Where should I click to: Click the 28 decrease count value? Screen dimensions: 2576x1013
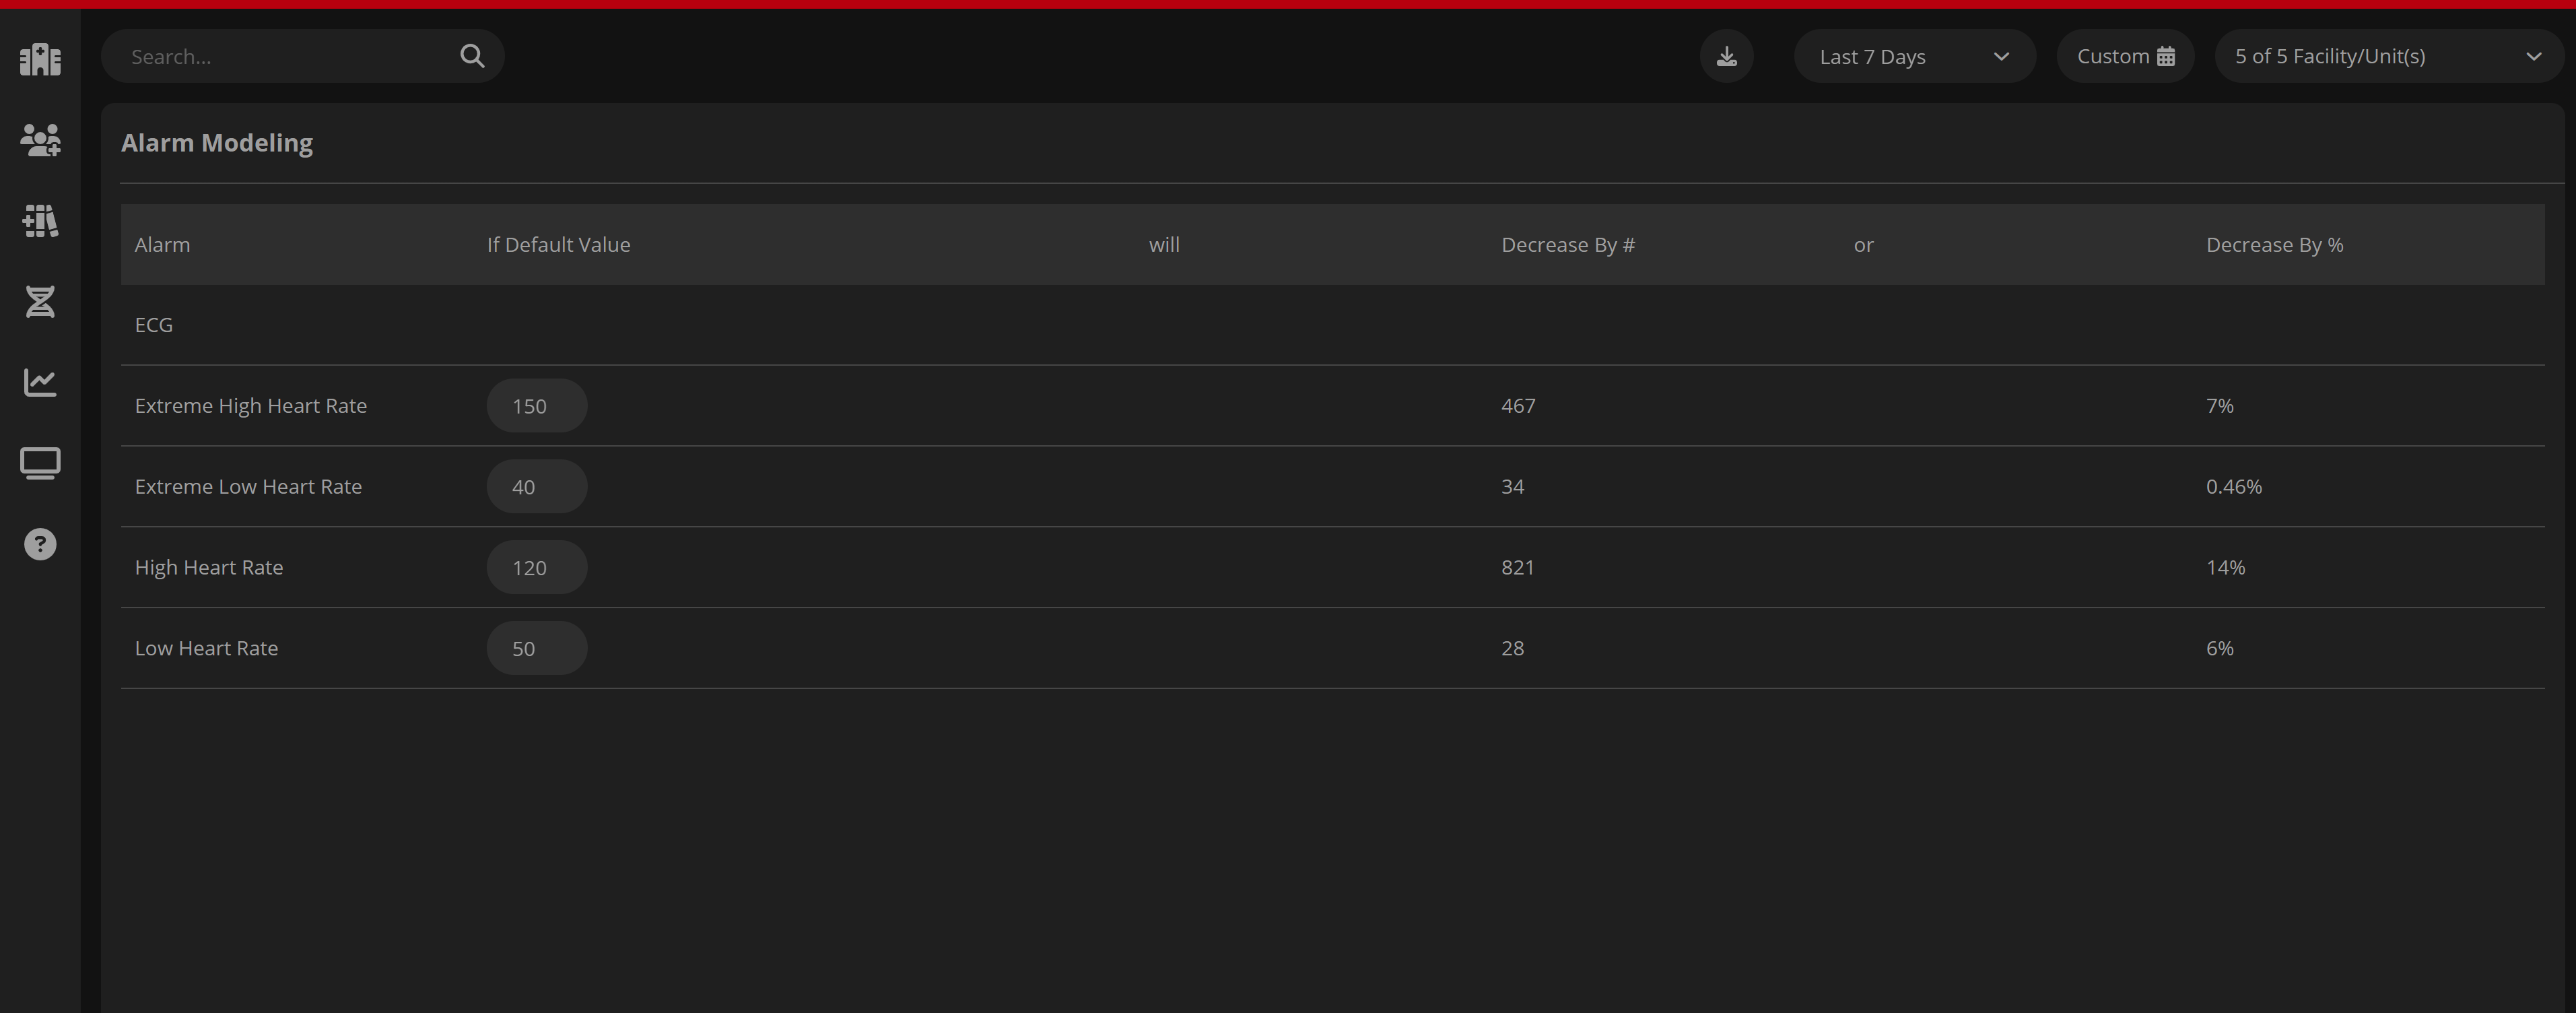pos(1513,648)
